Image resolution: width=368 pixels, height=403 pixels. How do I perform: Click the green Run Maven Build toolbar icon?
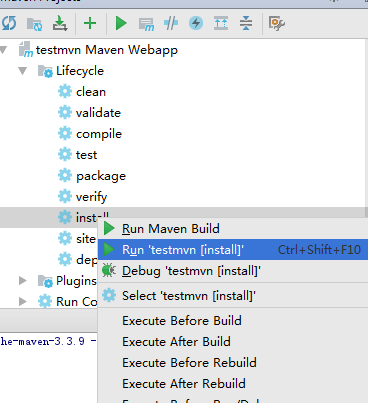[x=121, y=23]
